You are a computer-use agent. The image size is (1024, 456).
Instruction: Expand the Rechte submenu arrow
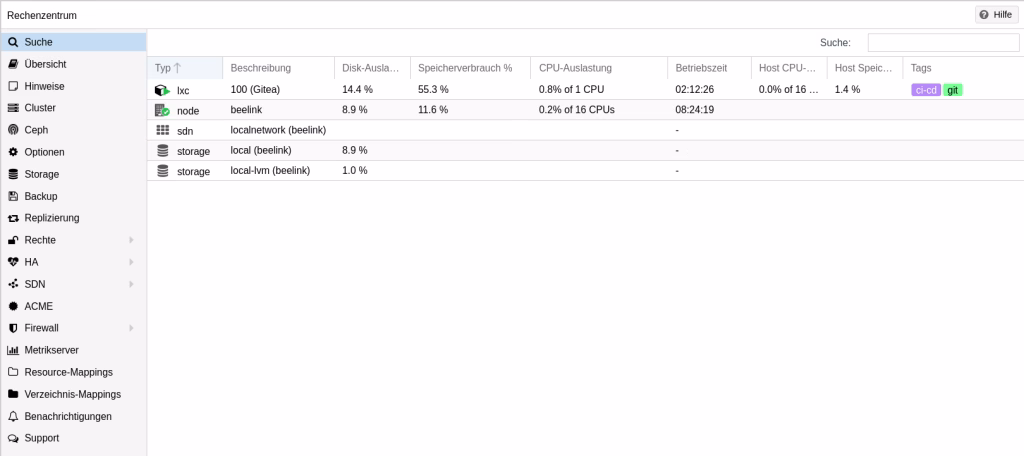coord(131,240)
